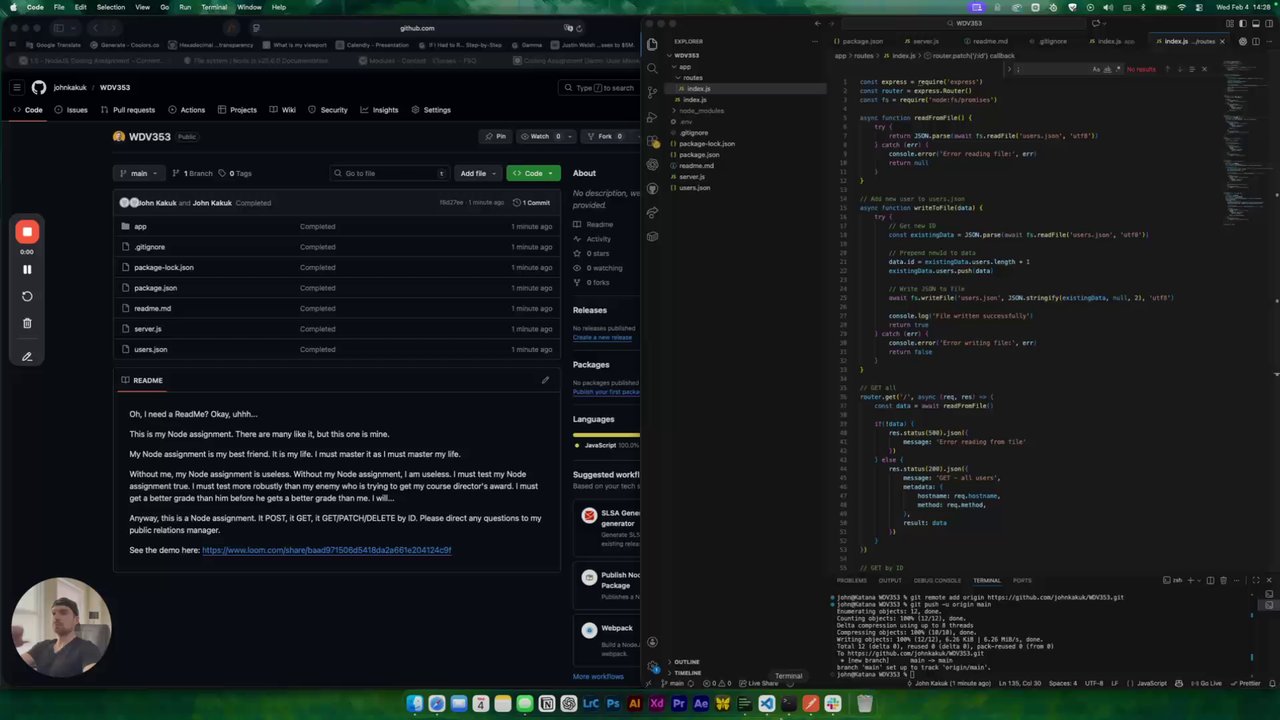The width and height of the screenshot is (1280, 720).
Task: Pause the screen recording
Action: pos(27,269)
